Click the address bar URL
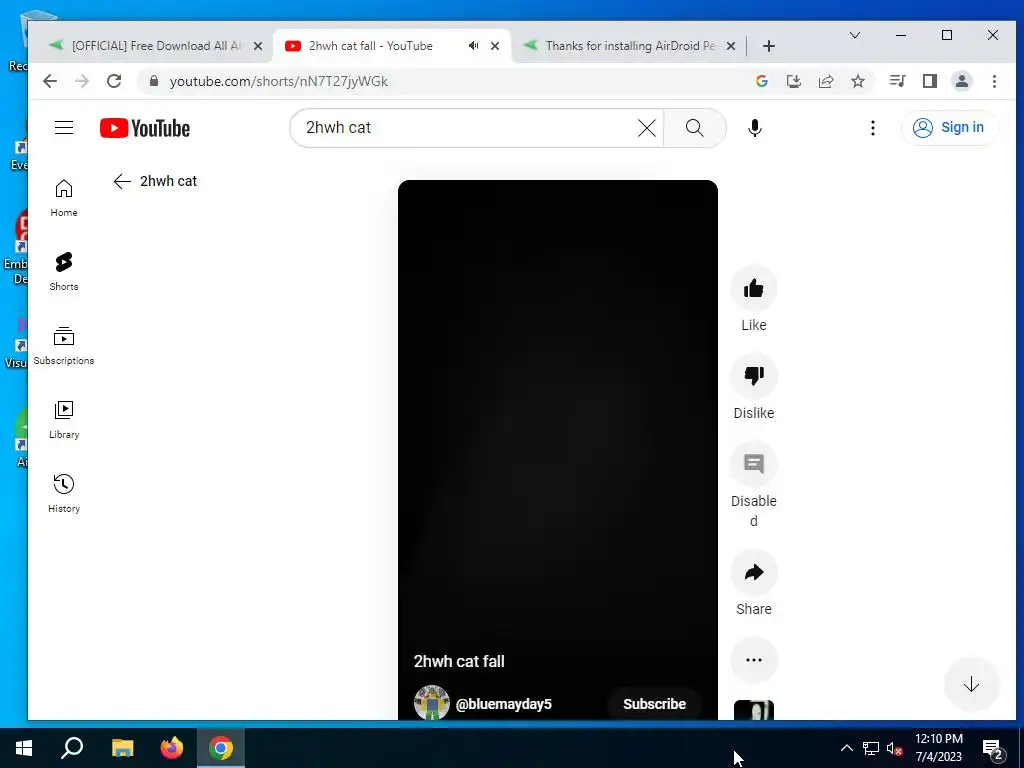The image size is (1024, 768). click(279, 82)
